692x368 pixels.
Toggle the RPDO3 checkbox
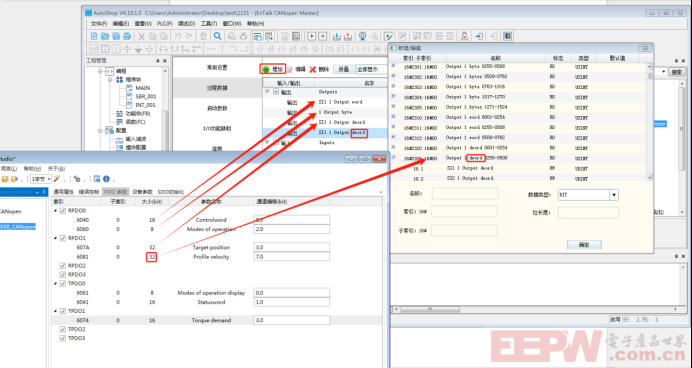click(x=63, y=274)
